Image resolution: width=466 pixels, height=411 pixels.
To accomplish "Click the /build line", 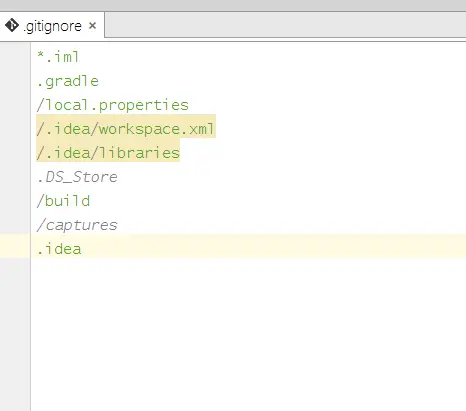I will [x=63, y=201].
